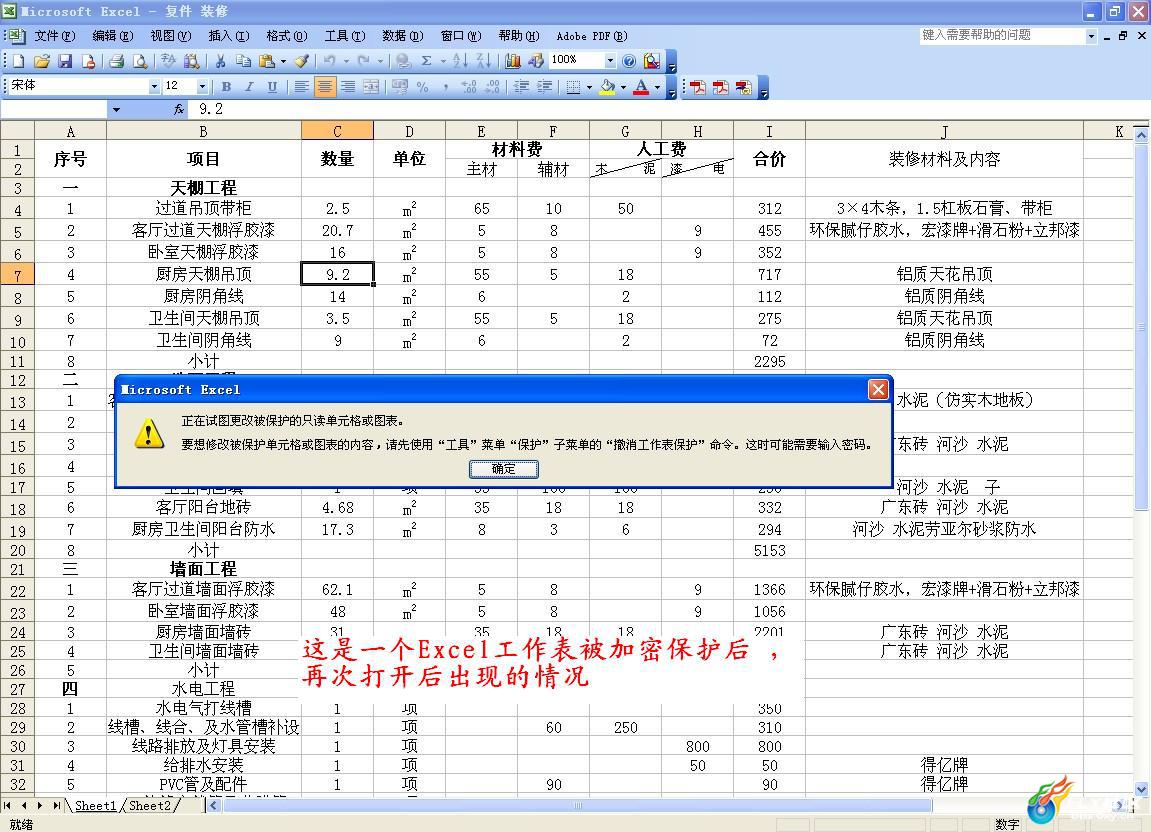Apply the red Font Color A

point(641,87)
